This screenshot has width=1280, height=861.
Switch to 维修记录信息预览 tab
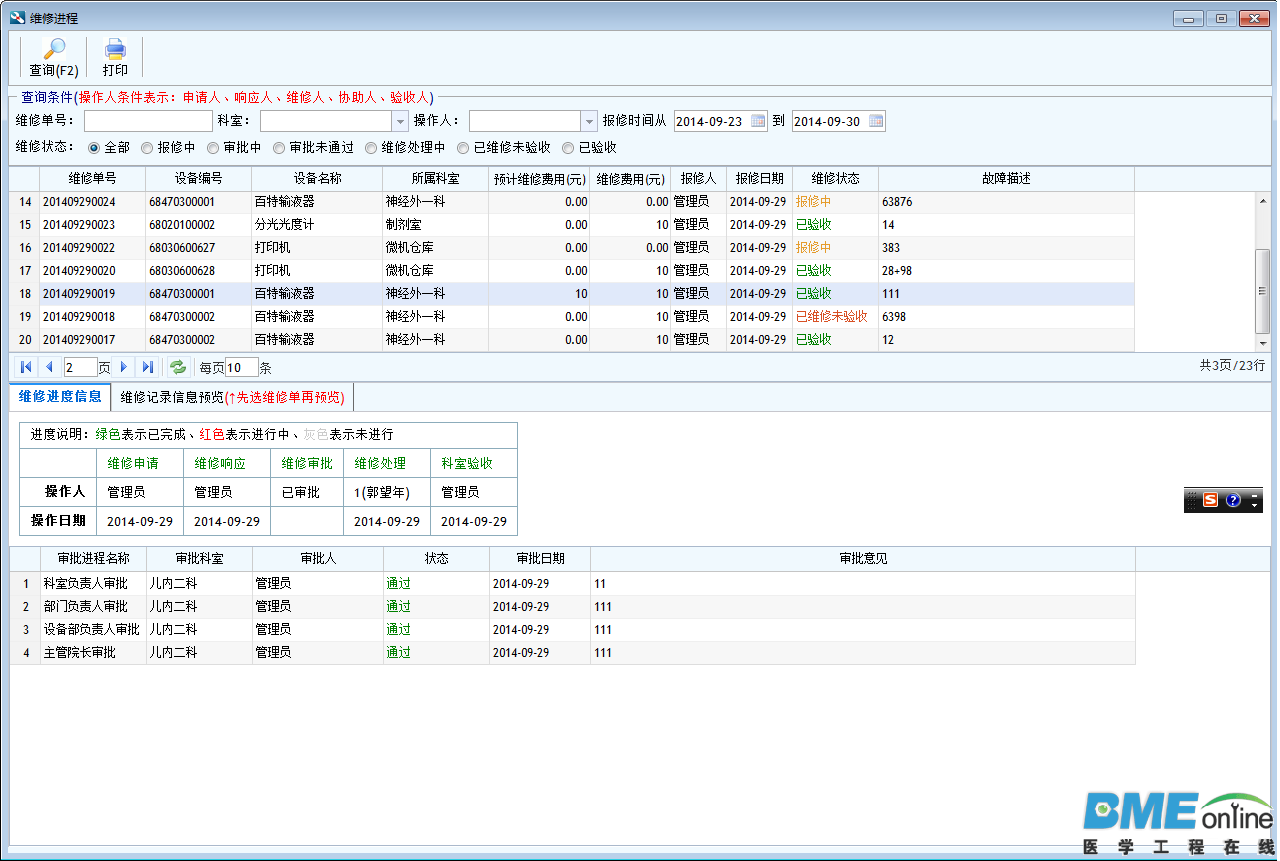[232, 397]
